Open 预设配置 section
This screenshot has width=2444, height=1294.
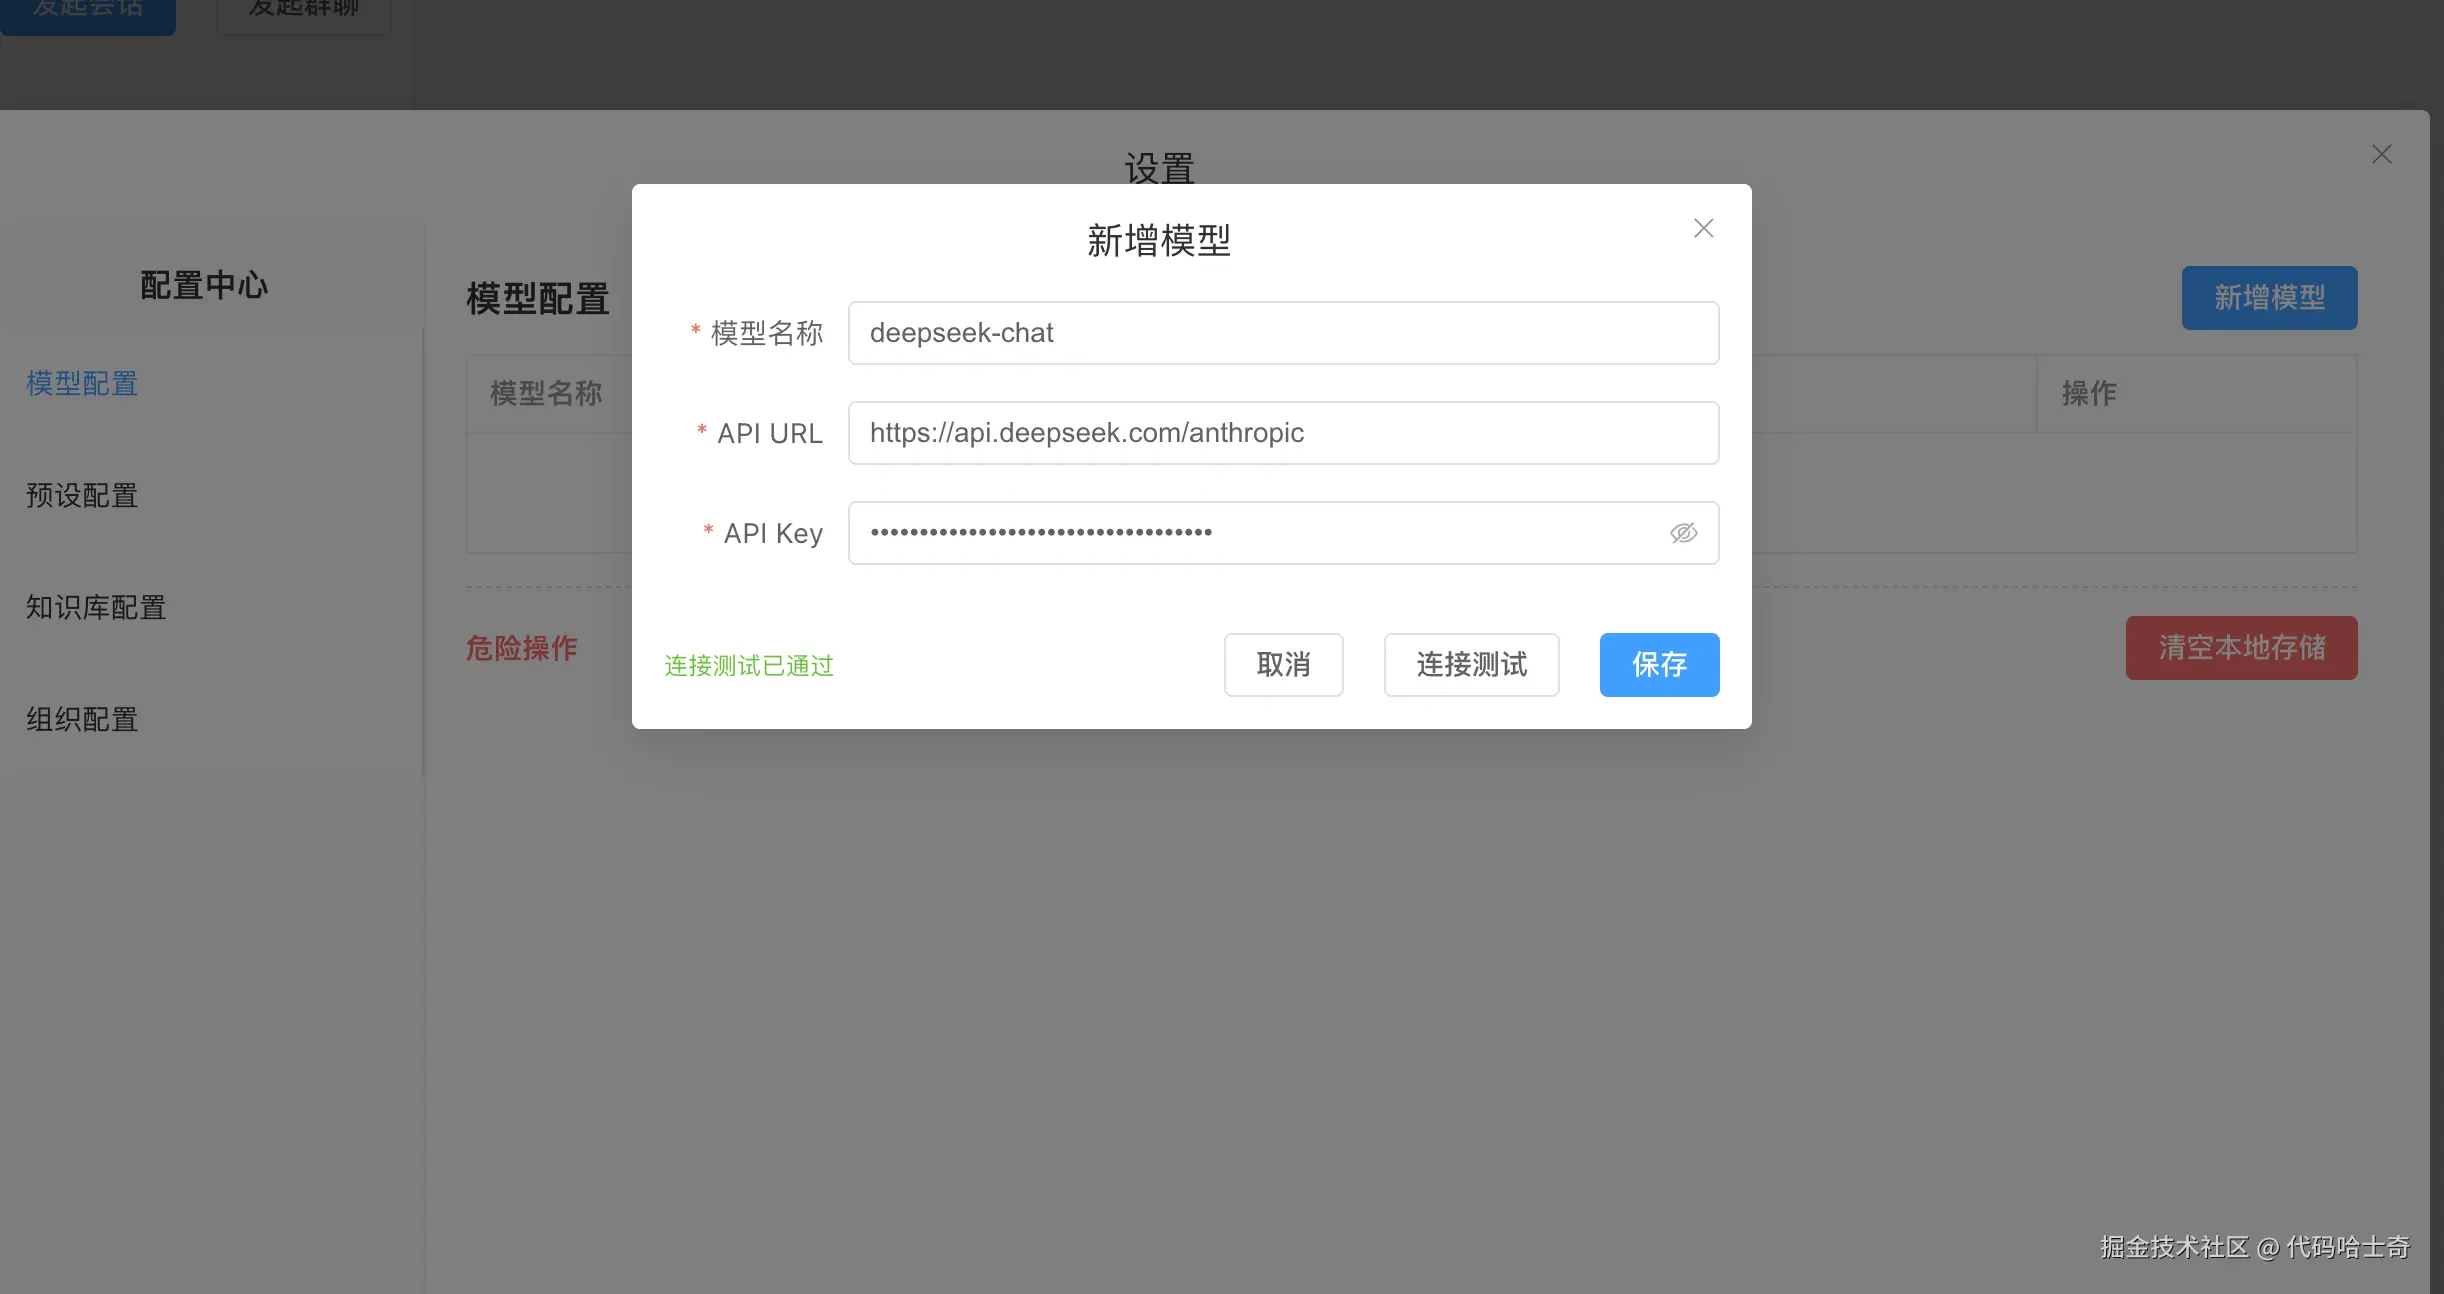point(81,496)
